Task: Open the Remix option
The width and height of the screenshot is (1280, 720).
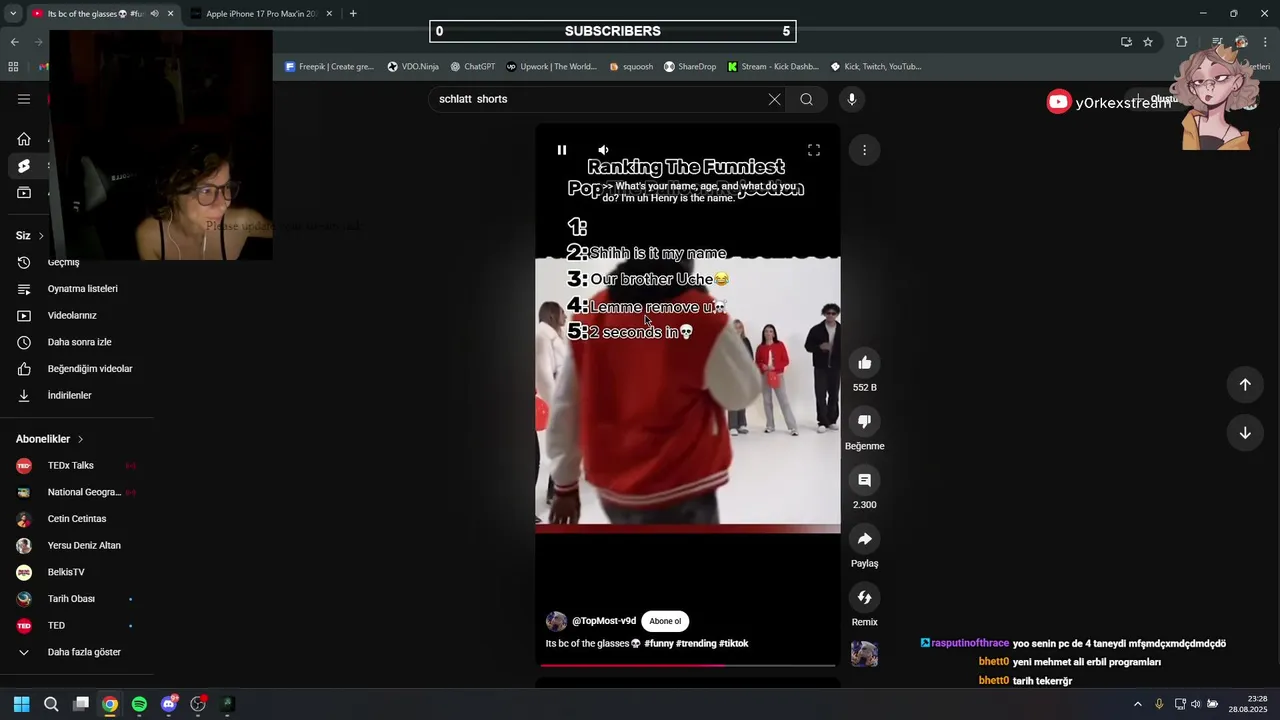Action: pos(865,597)
